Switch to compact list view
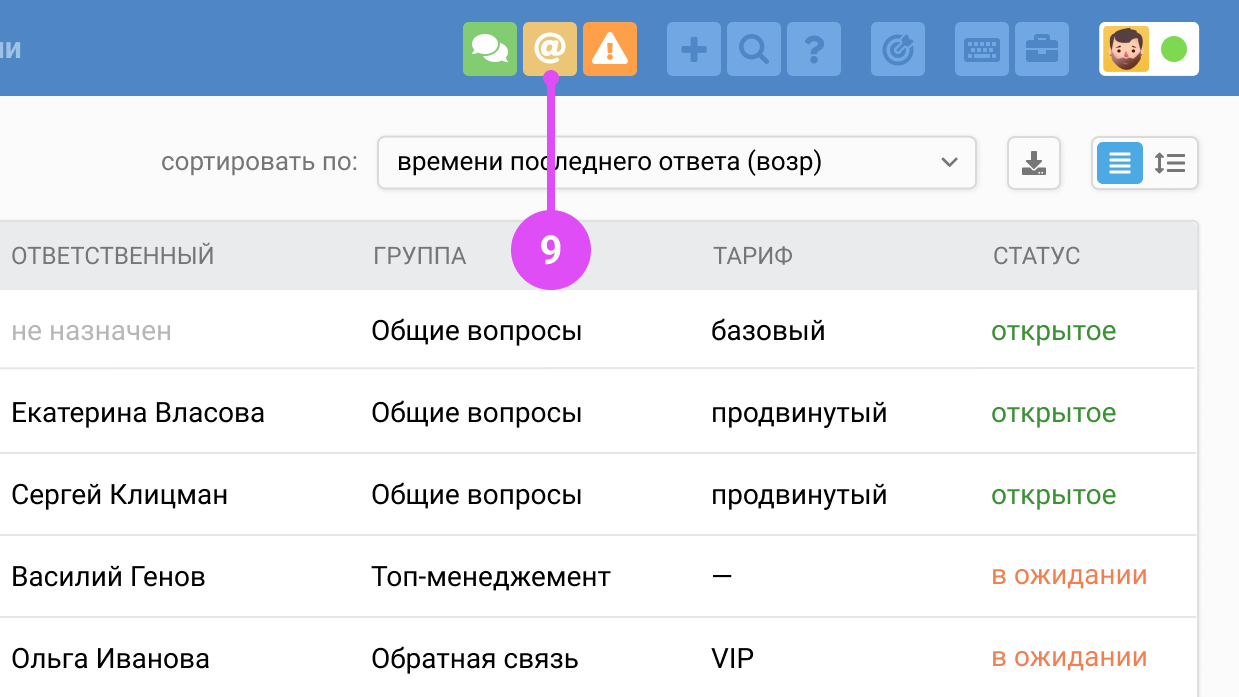 coord(1120,163)
